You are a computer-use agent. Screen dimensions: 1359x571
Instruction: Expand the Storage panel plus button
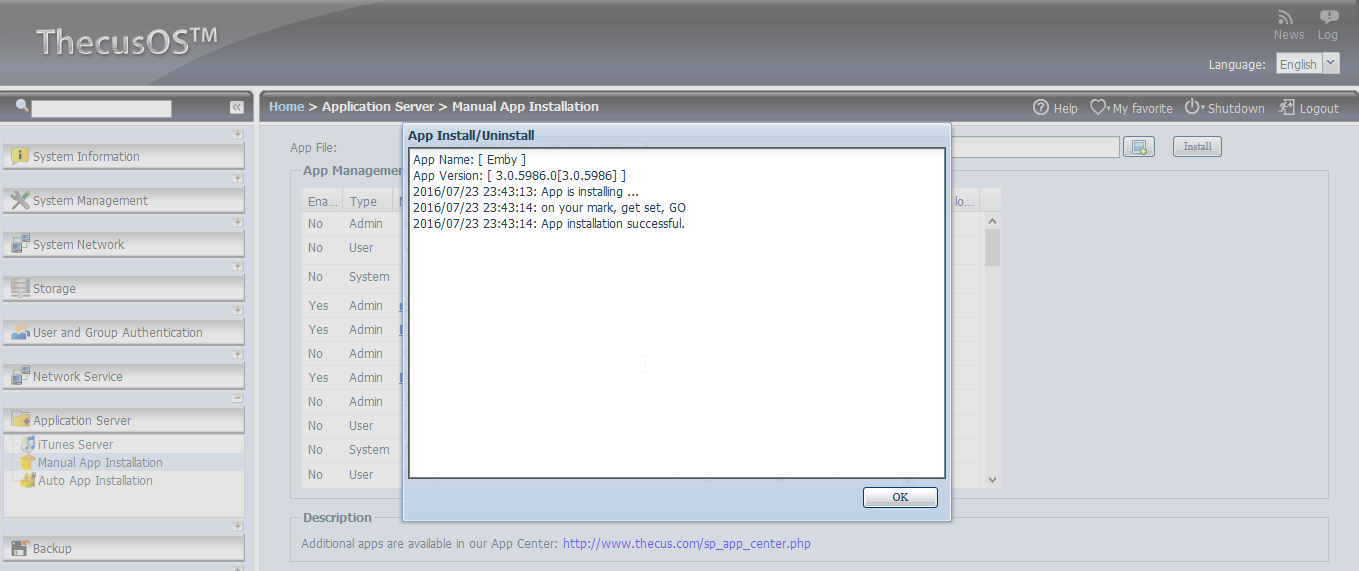(237, 266)
